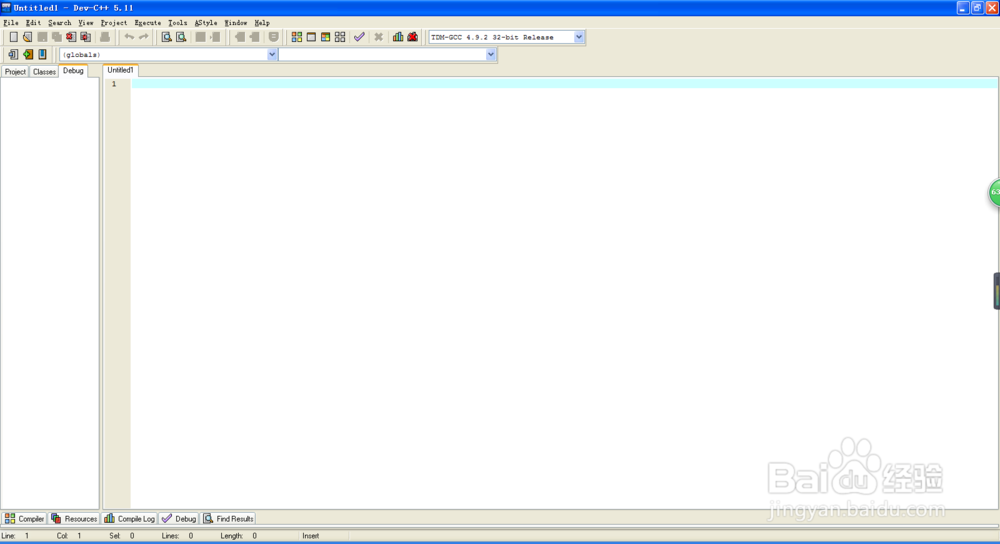Select the Untitled1 editor tab
The image size is (1000, 544).
(x=120, y=70)
